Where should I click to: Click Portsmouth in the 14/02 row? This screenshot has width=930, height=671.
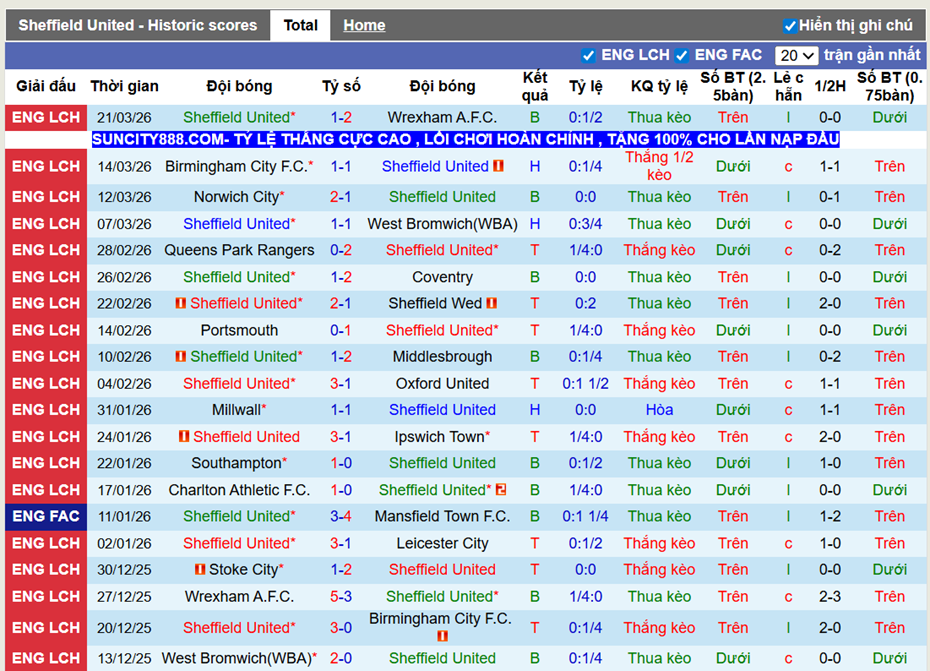click(240, 330)
